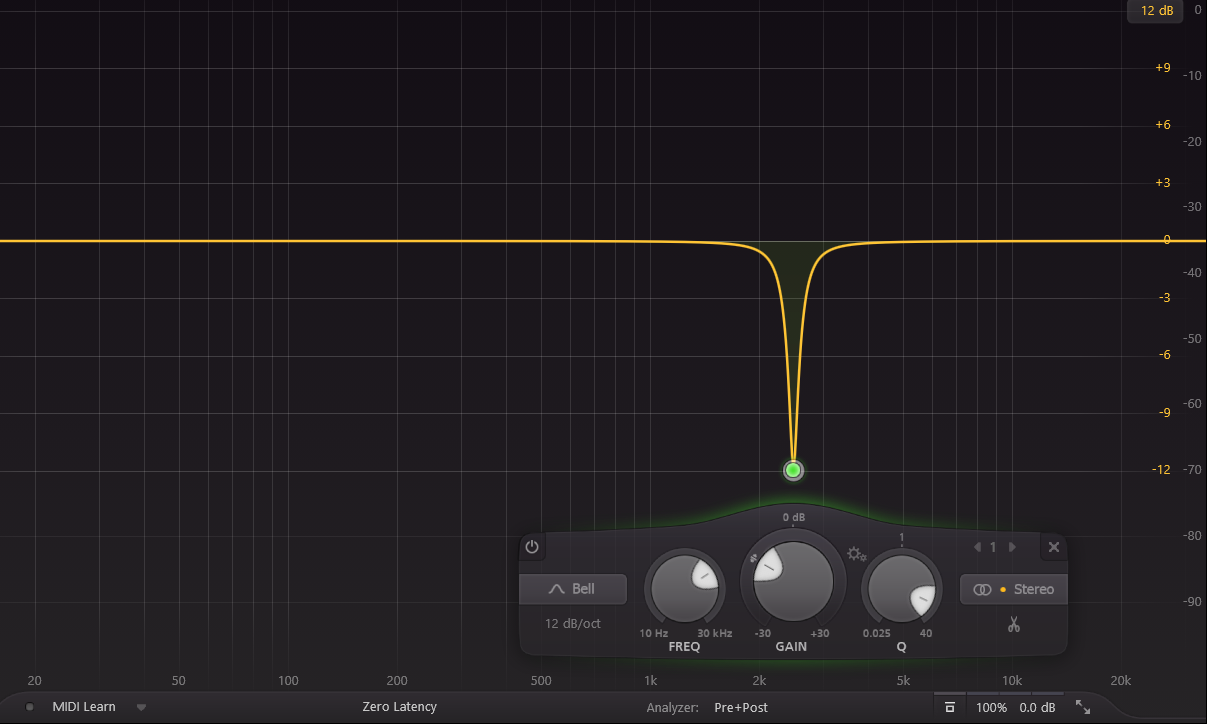
Task: Click the GAIN knob
Action: [792, 582]
